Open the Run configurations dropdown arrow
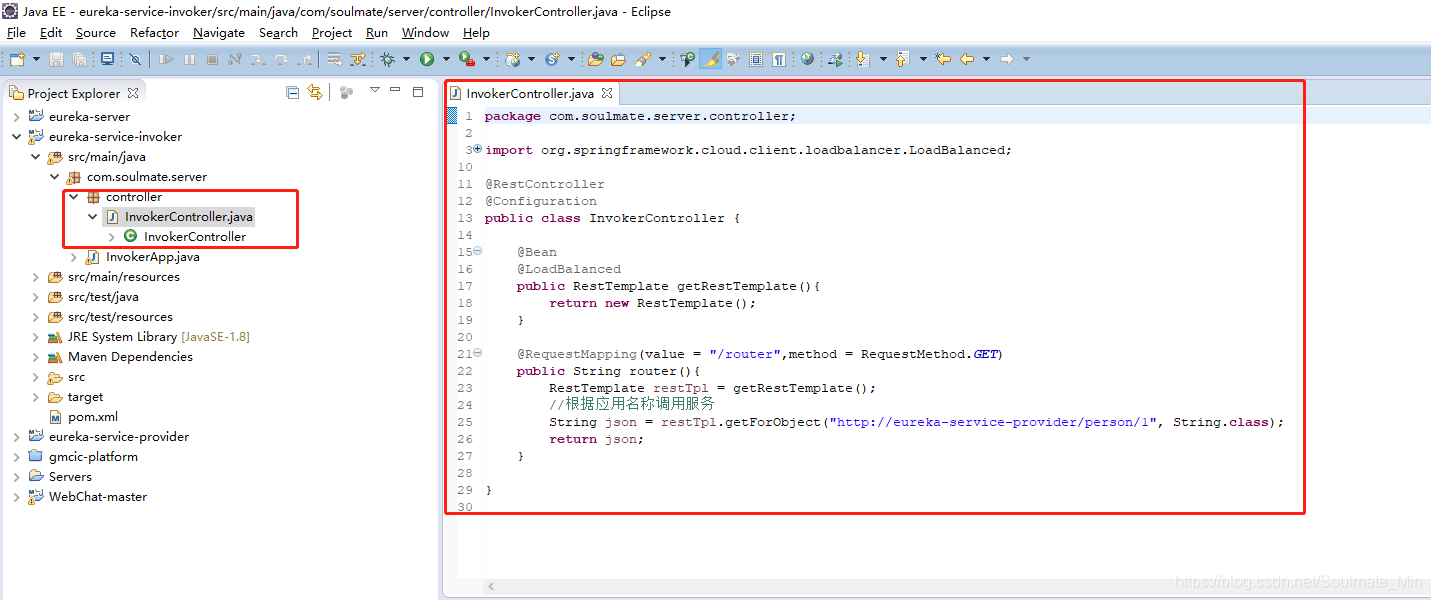 tap(446, 60)
